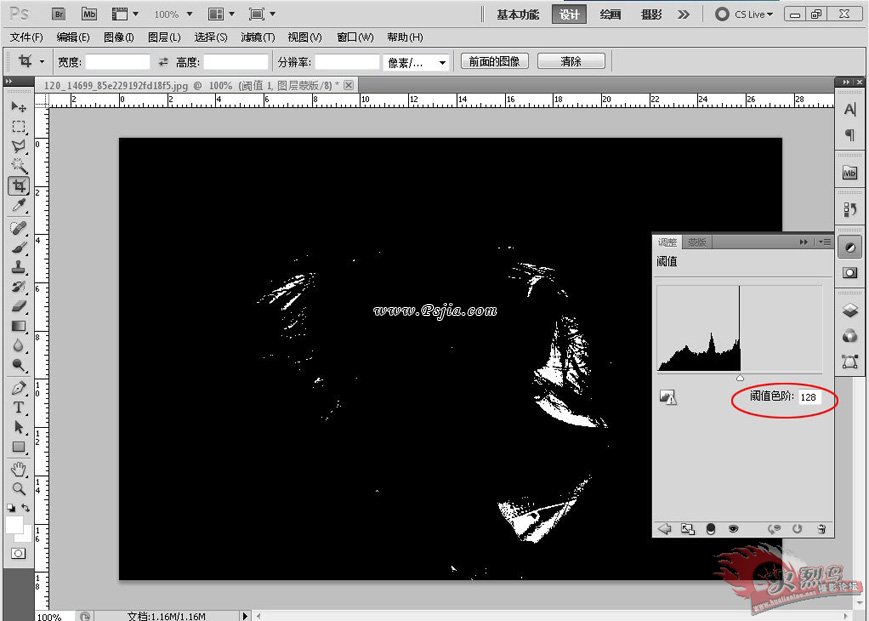
Task: Switch foreground and background colors
Action: pos(25,507)
